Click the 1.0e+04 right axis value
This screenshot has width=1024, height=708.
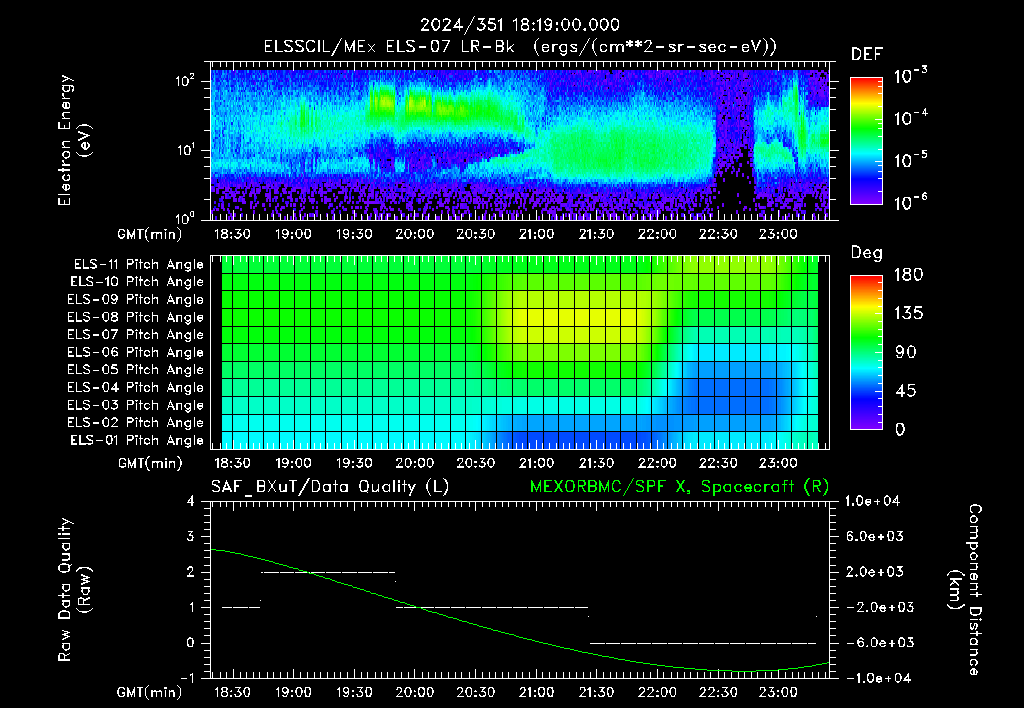[872, 501]
